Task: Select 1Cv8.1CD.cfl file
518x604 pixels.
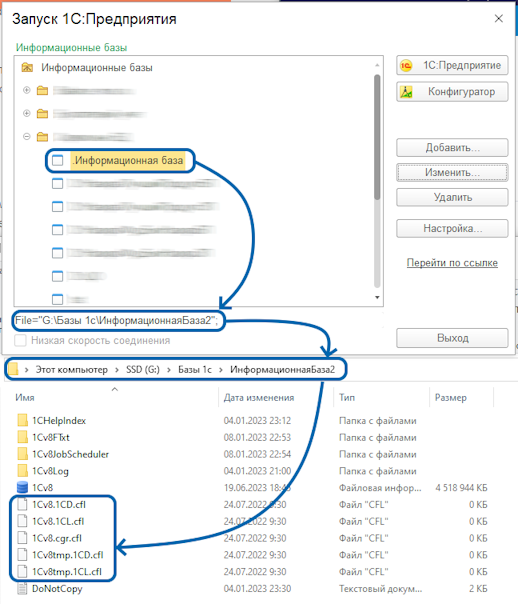Action: [59, 505]
